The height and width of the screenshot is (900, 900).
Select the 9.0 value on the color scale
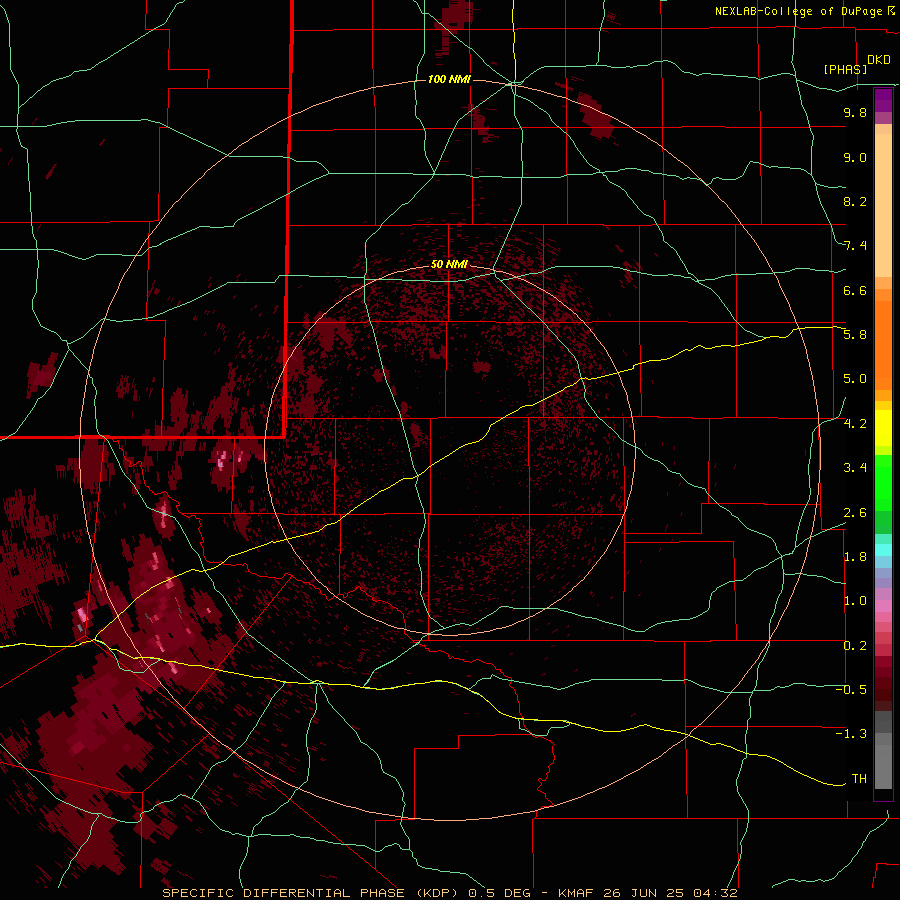855,157
